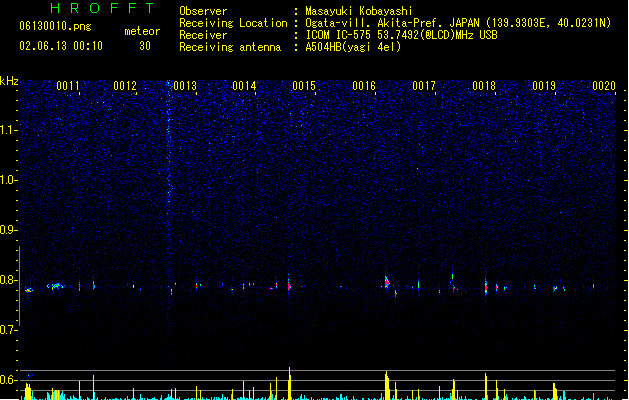
Task: Click the 0016 time marker
Action: (364, 86)
